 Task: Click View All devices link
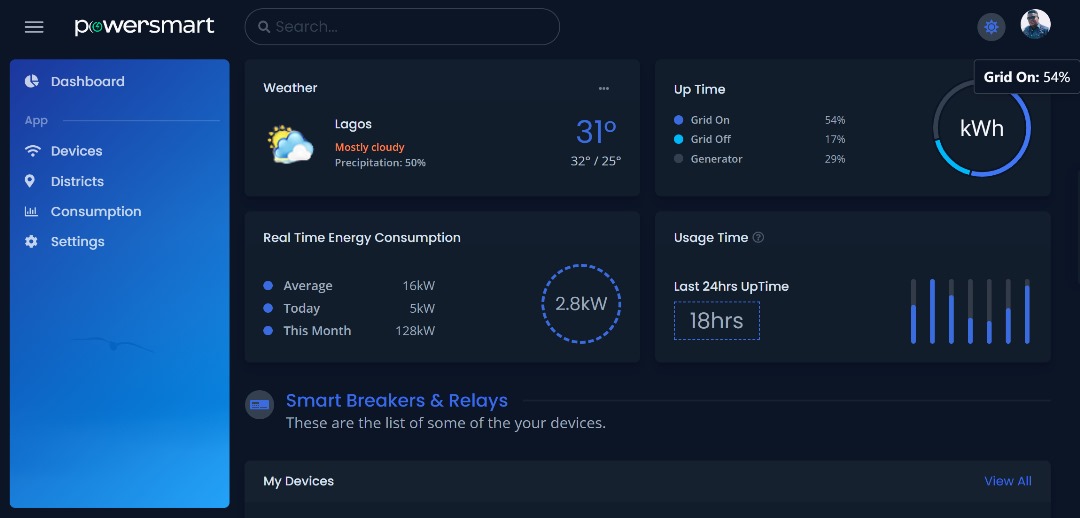point(1008,481)
